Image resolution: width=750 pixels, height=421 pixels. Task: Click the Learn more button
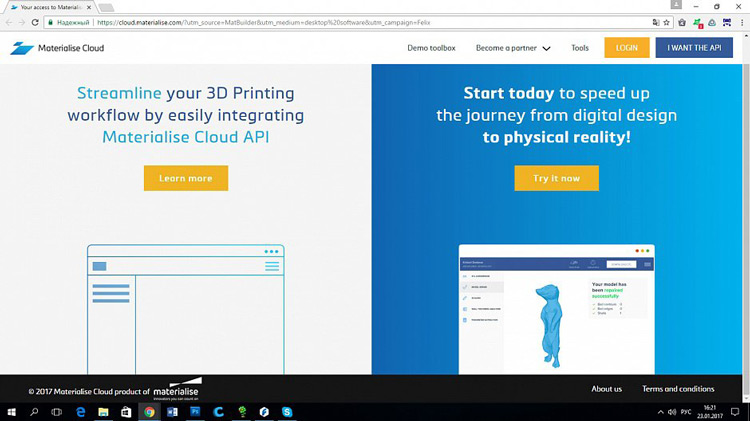click(x=186, y=178)
